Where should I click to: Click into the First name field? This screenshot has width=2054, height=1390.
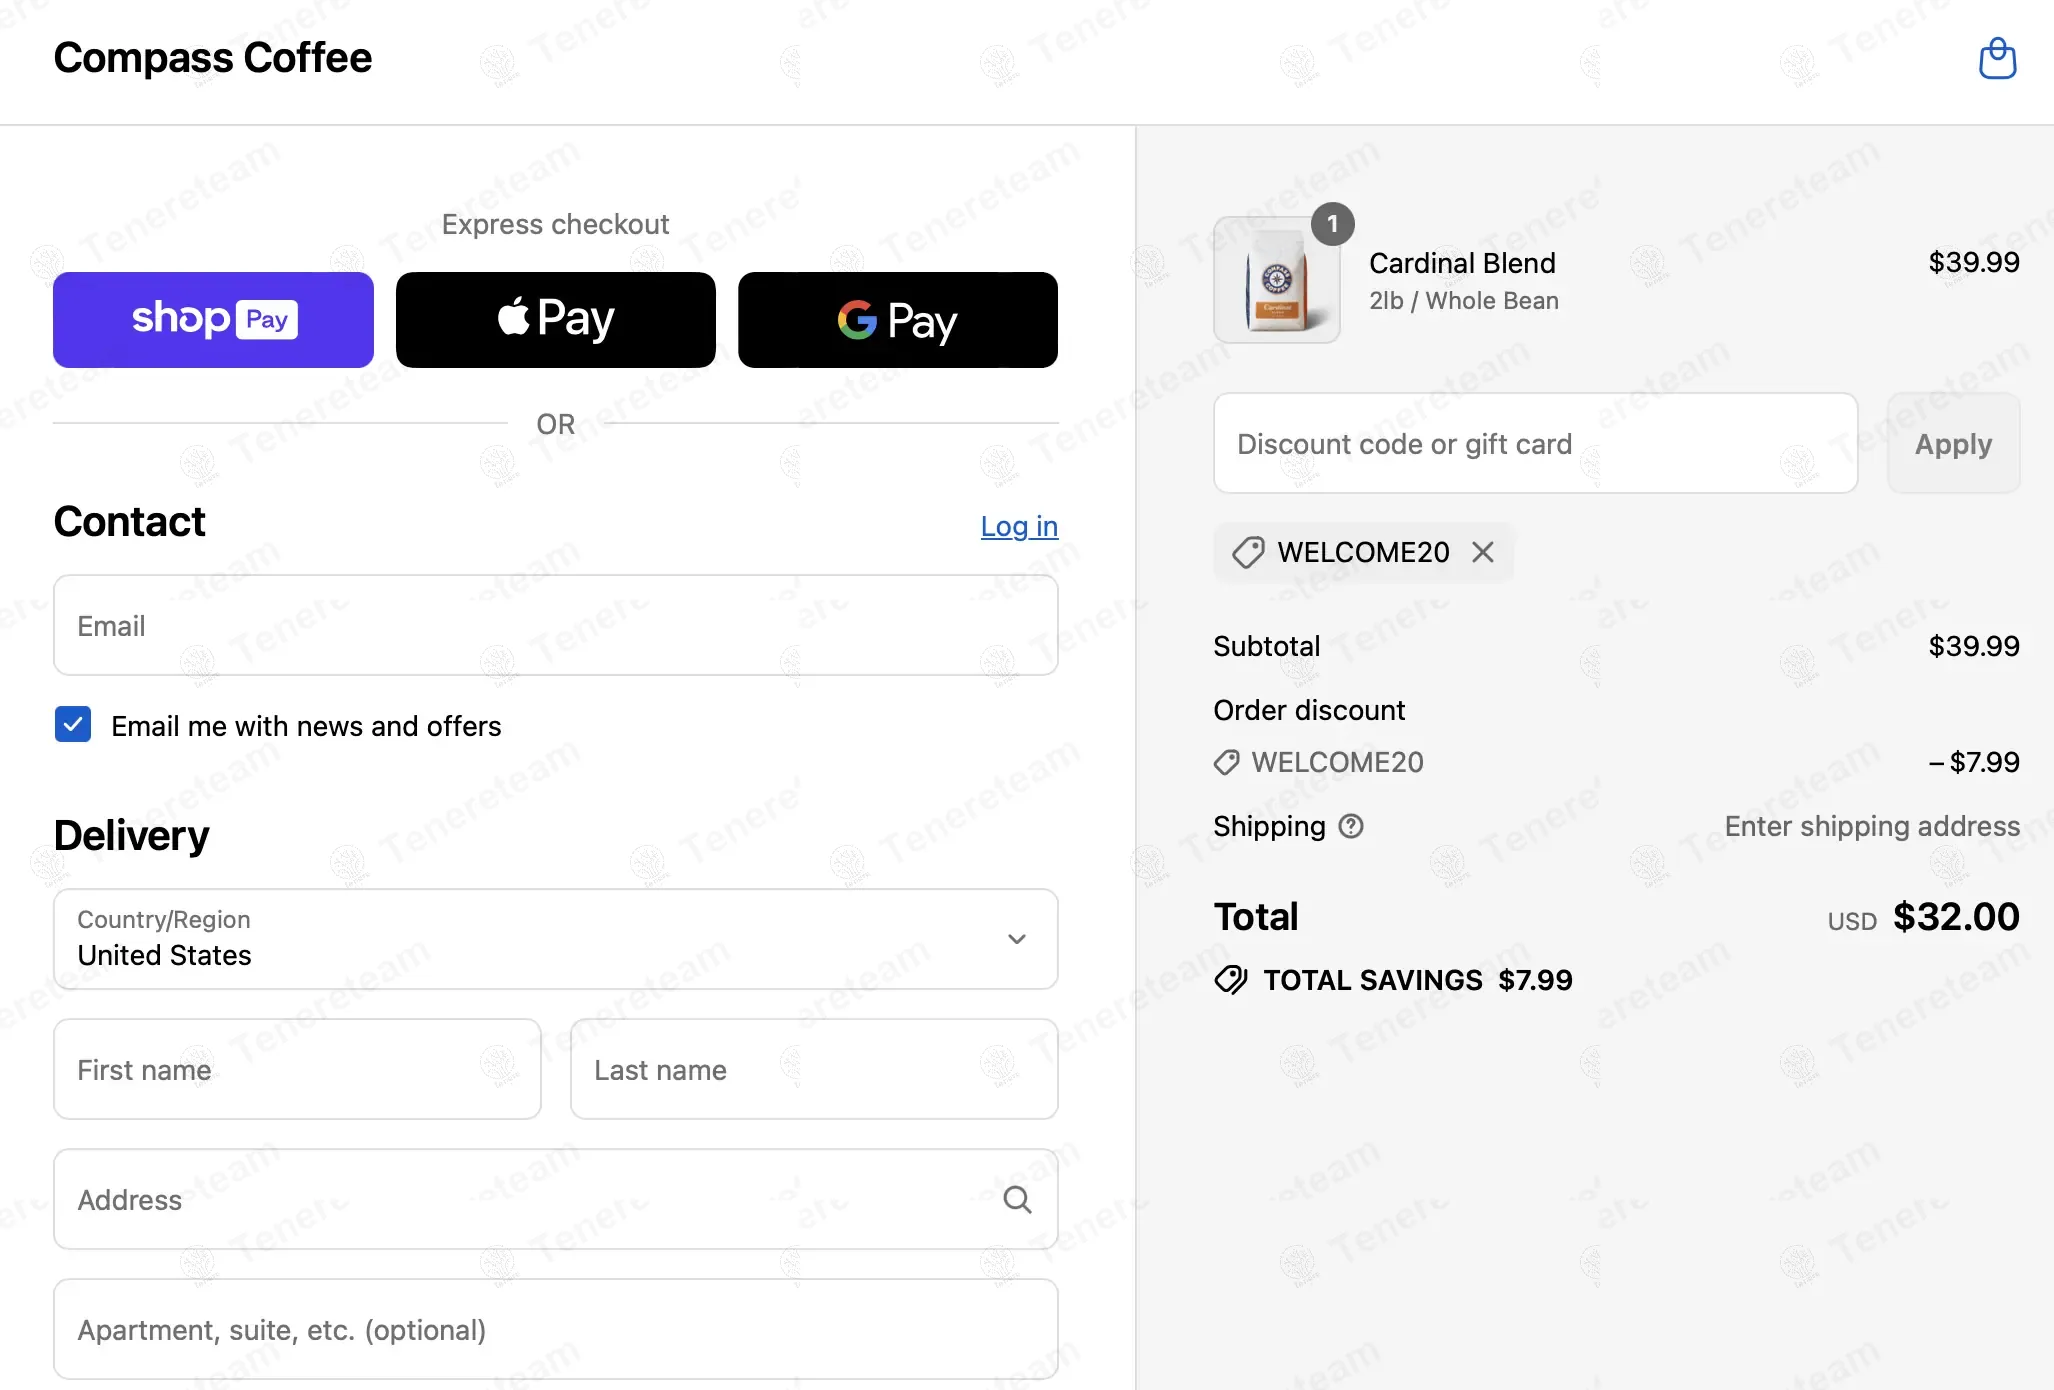pyautogui.click(x=297, y=1069)
